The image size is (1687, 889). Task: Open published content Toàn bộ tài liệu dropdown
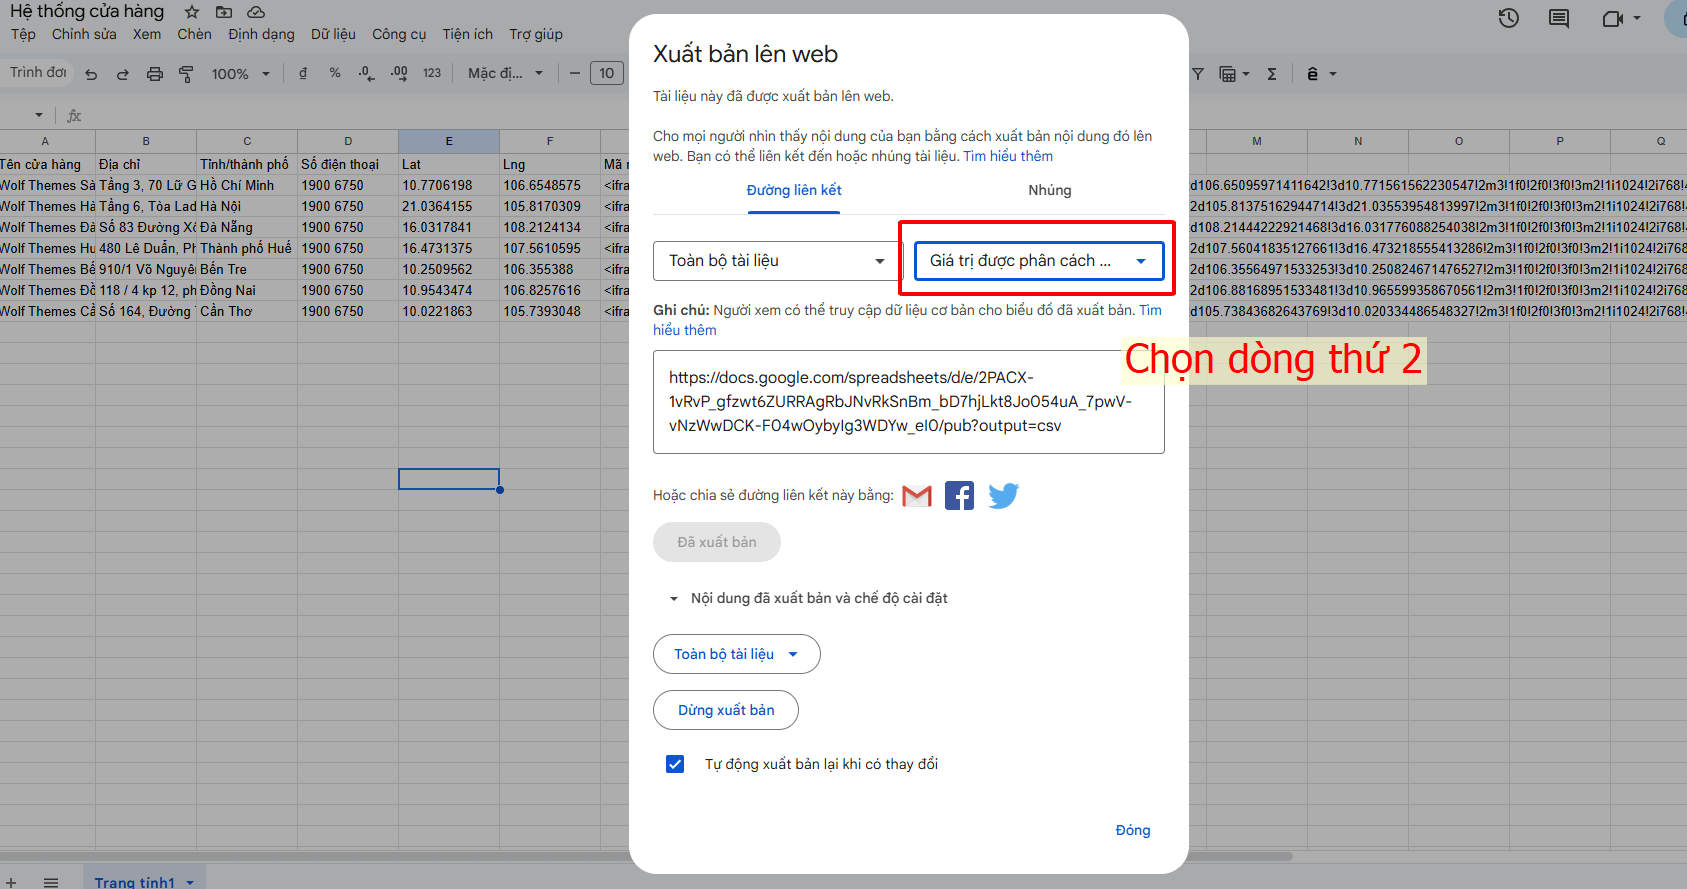(737, 654)
